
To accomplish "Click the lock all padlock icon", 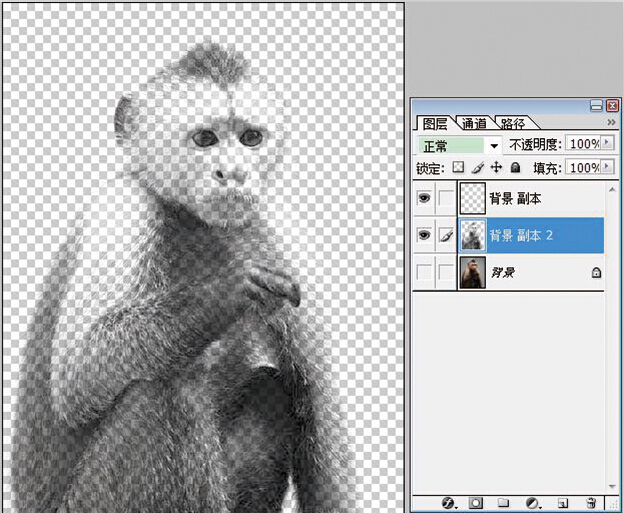I will click(516, 168).
